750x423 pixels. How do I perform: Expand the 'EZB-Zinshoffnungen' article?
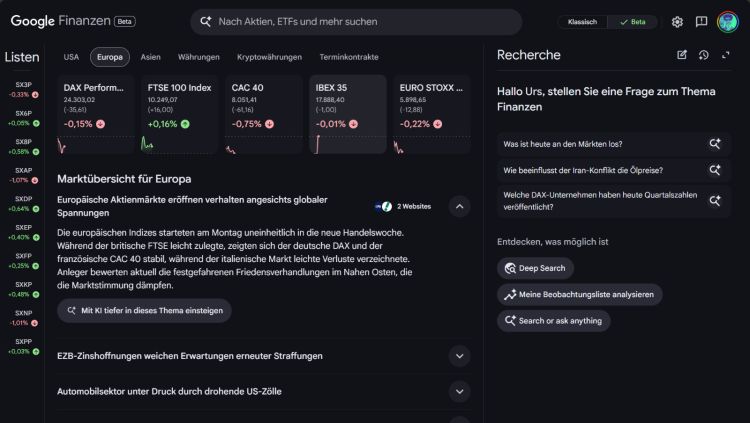tap(459, 356)
